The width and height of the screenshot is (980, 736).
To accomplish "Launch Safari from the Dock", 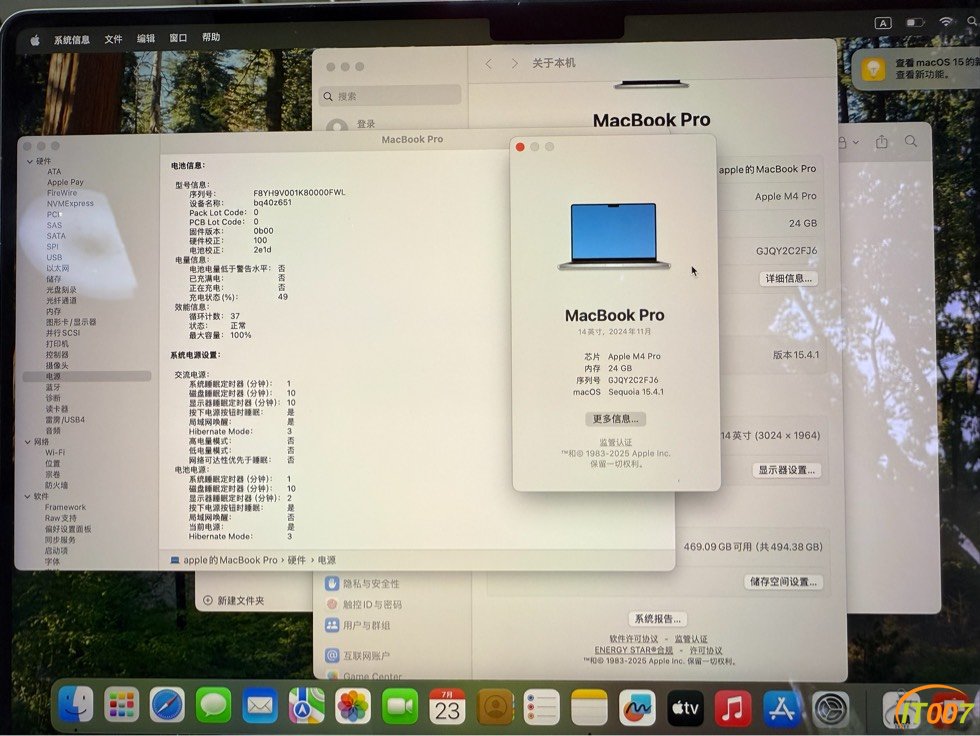I will coord(167,705).
